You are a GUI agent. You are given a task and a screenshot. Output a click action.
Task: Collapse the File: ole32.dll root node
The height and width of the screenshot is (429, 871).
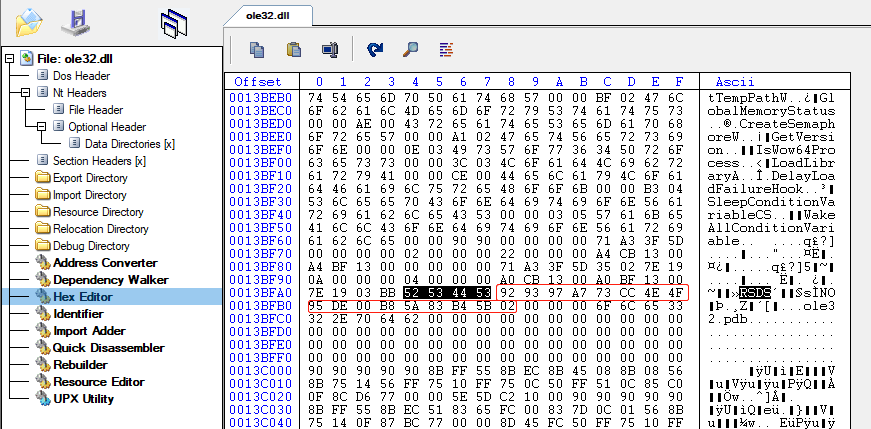tap(9, 58)
